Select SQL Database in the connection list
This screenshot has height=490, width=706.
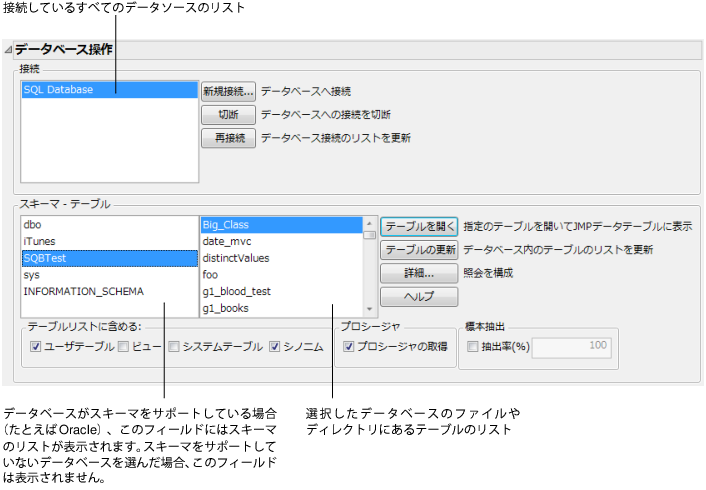(110, 90)
